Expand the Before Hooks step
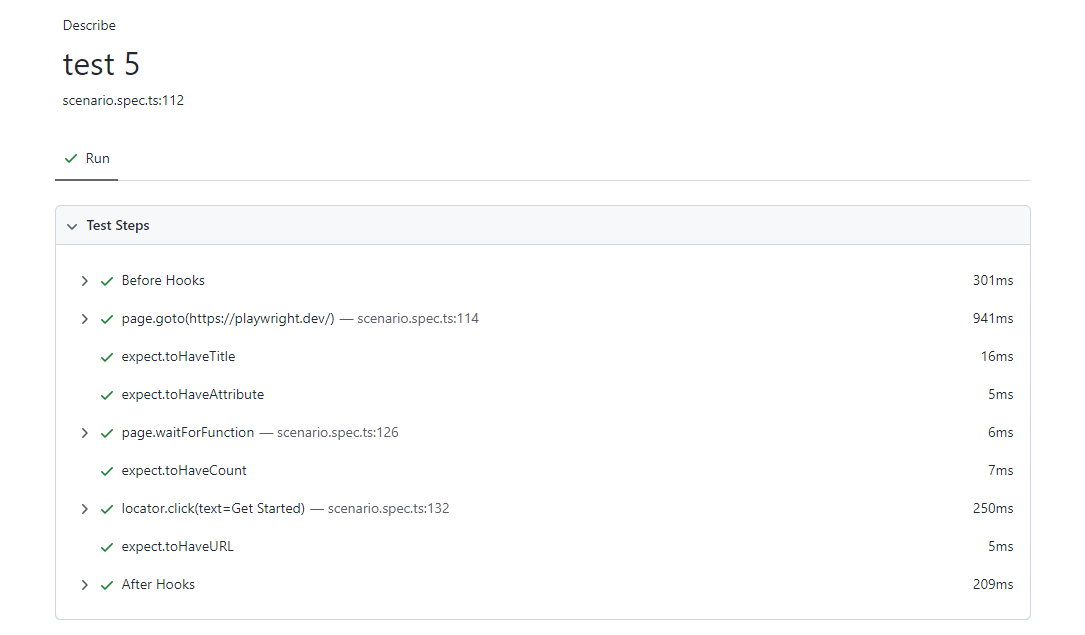Screen dimensions: 1085x635 [84, 281]
